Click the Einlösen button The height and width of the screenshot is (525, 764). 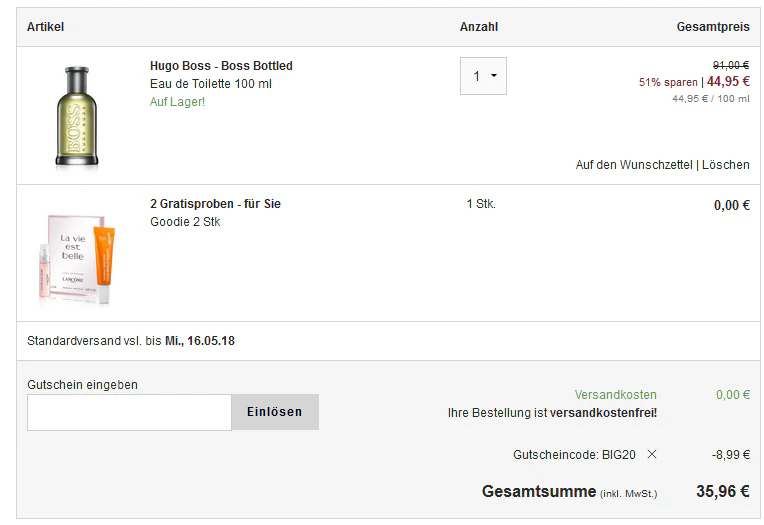click(x=274, y=412)
